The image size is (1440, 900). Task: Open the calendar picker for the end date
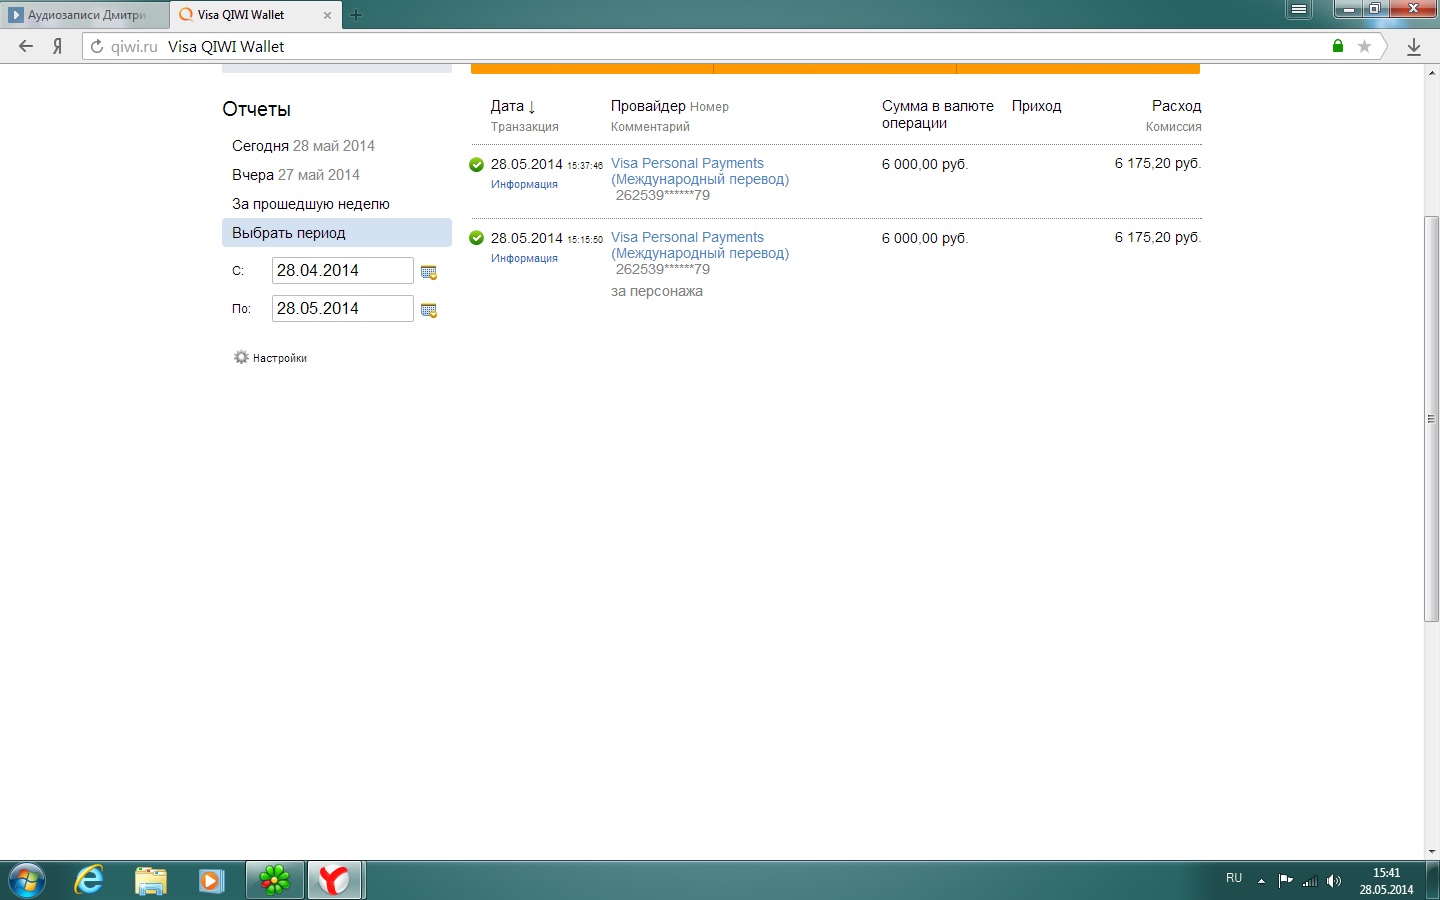(x=429, y=310)
